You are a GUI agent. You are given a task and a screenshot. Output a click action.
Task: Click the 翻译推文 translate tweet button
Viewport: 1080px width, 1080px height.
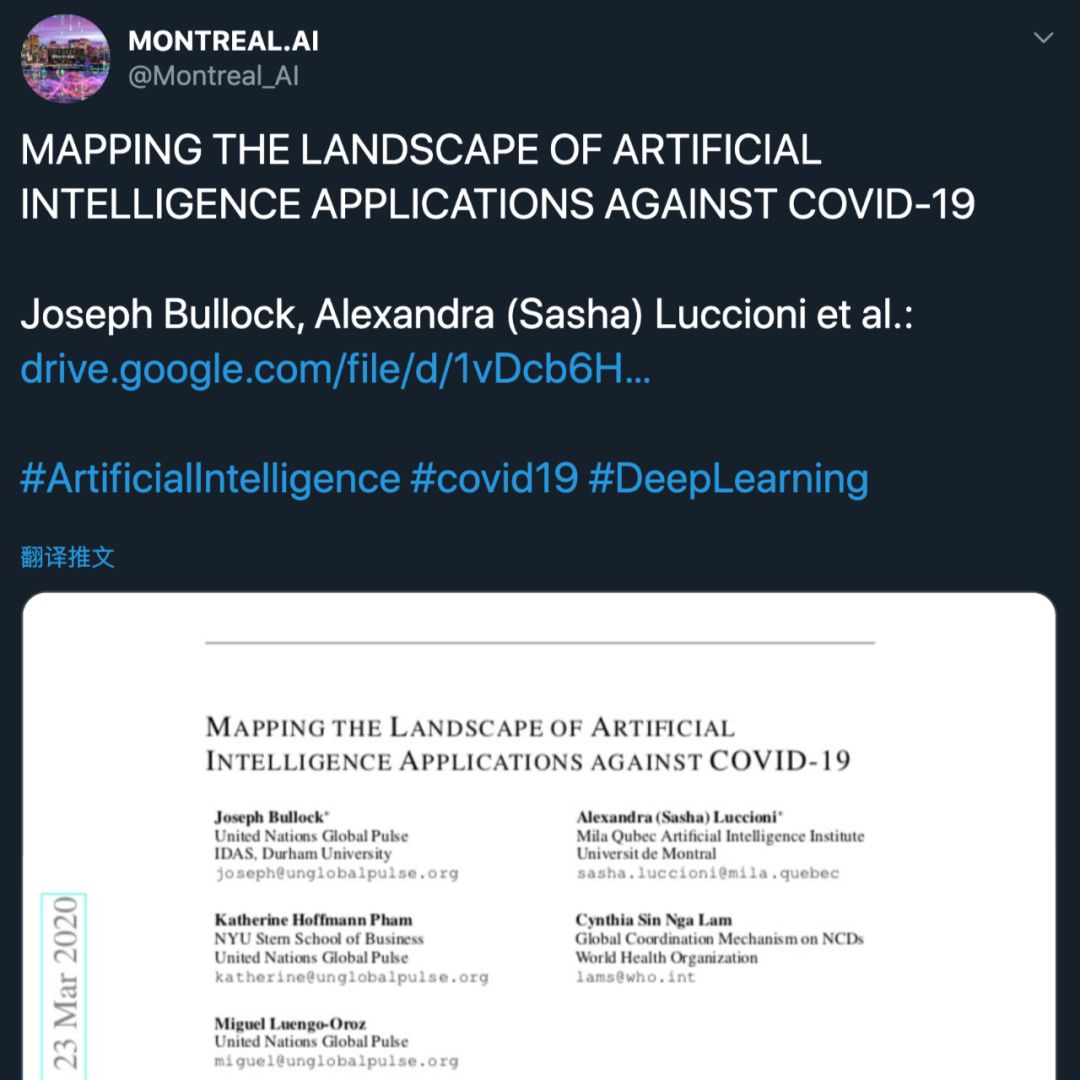coord(68,557)
